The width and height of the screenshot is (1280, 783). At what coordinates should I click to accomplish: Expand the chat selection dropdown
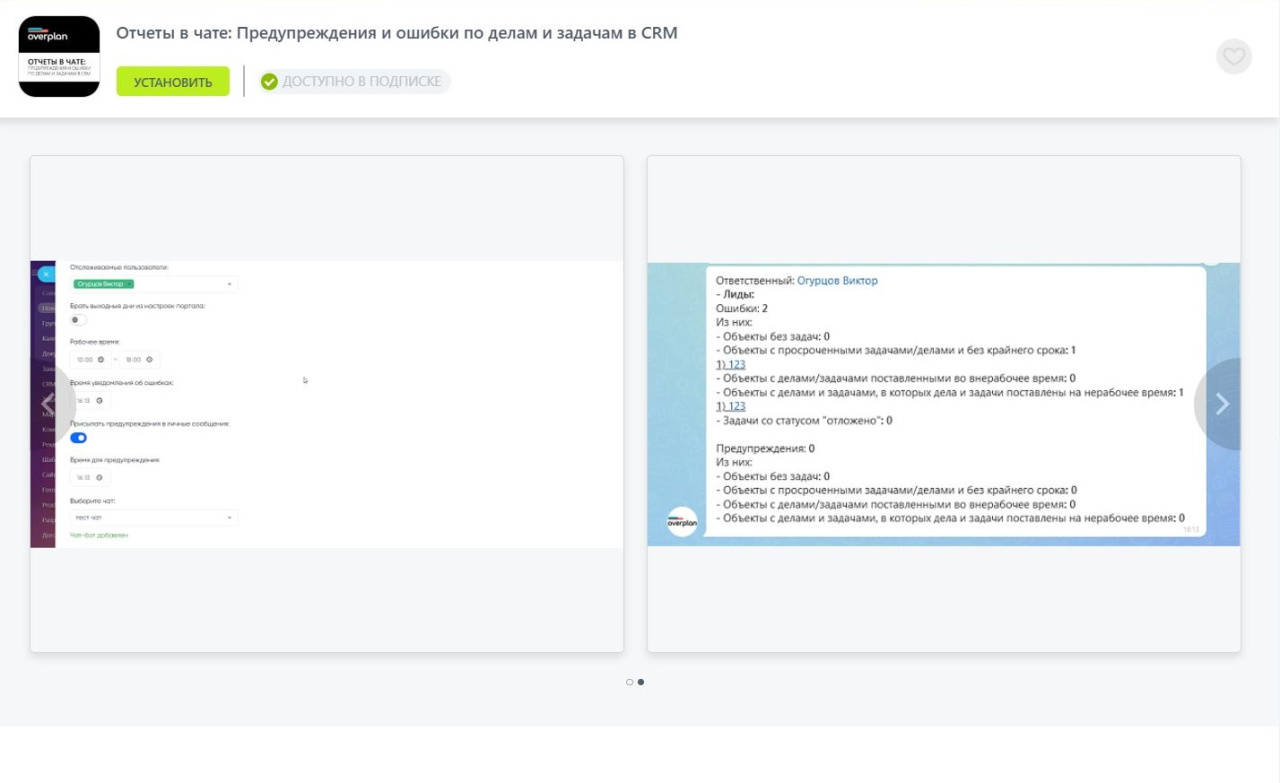229,518
